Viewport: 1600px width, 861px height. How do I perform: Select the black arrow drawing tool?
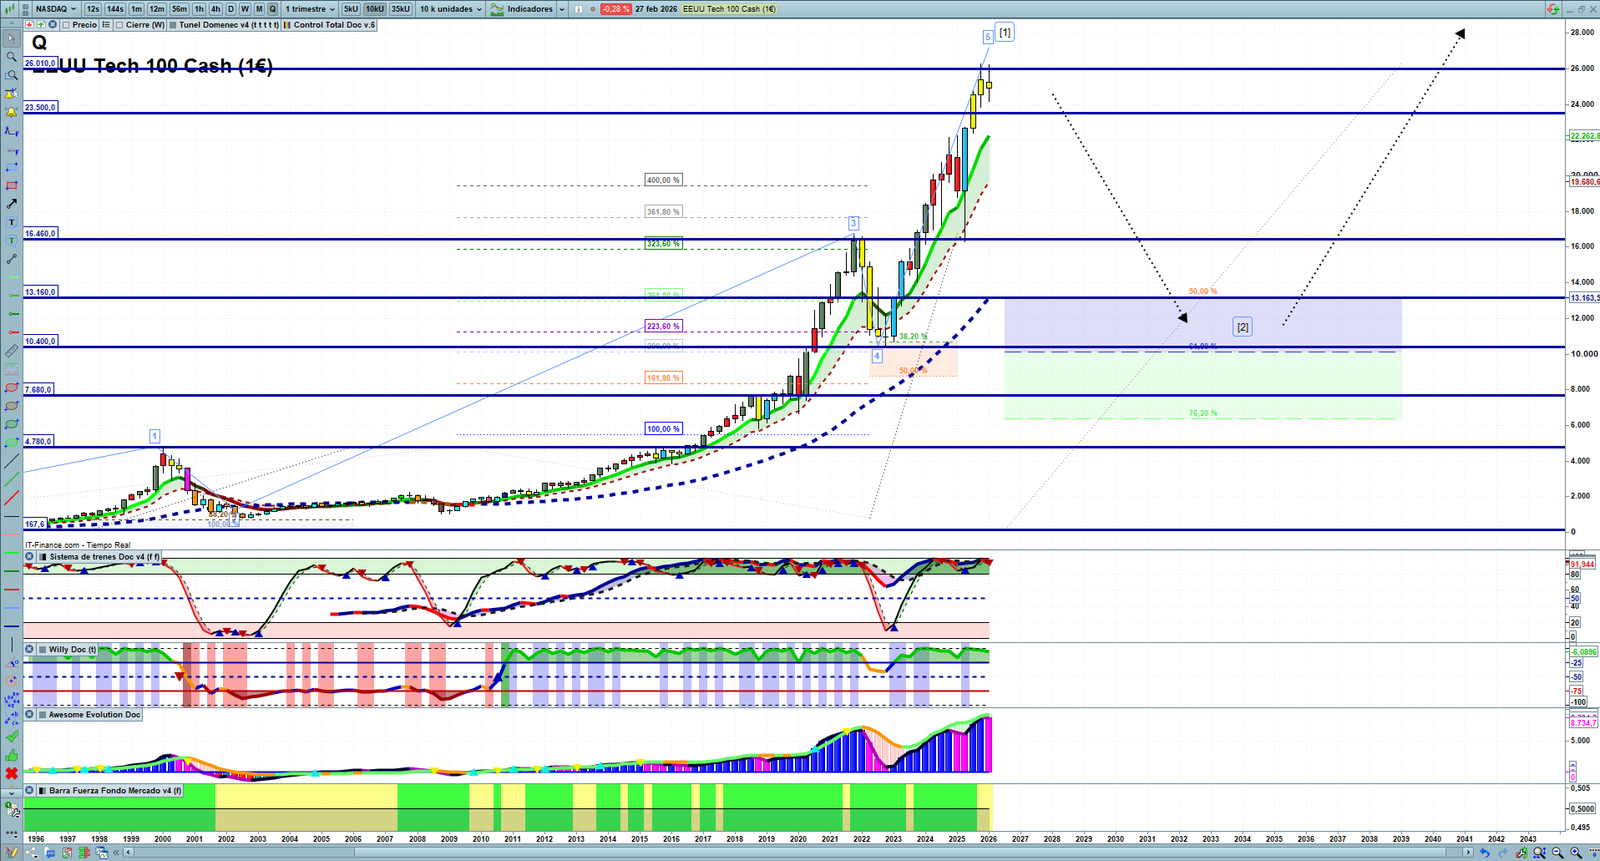[12, 204]
